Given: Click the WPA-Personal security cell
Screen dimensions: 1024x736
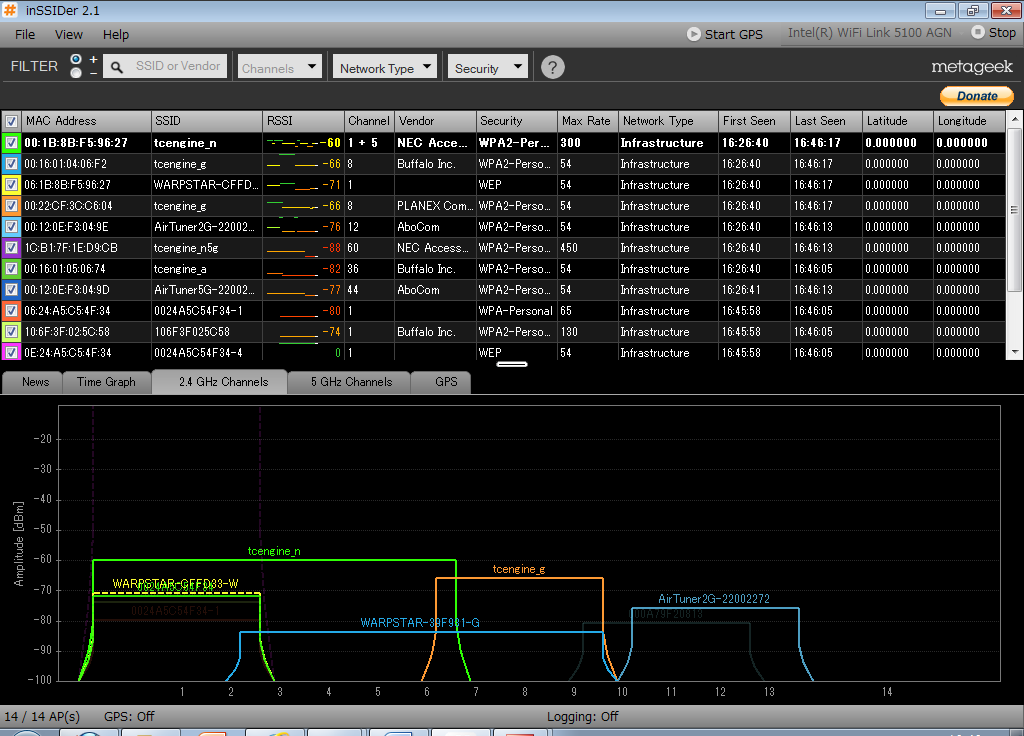Looking at the screenshot, I should (x=515, y=311).
